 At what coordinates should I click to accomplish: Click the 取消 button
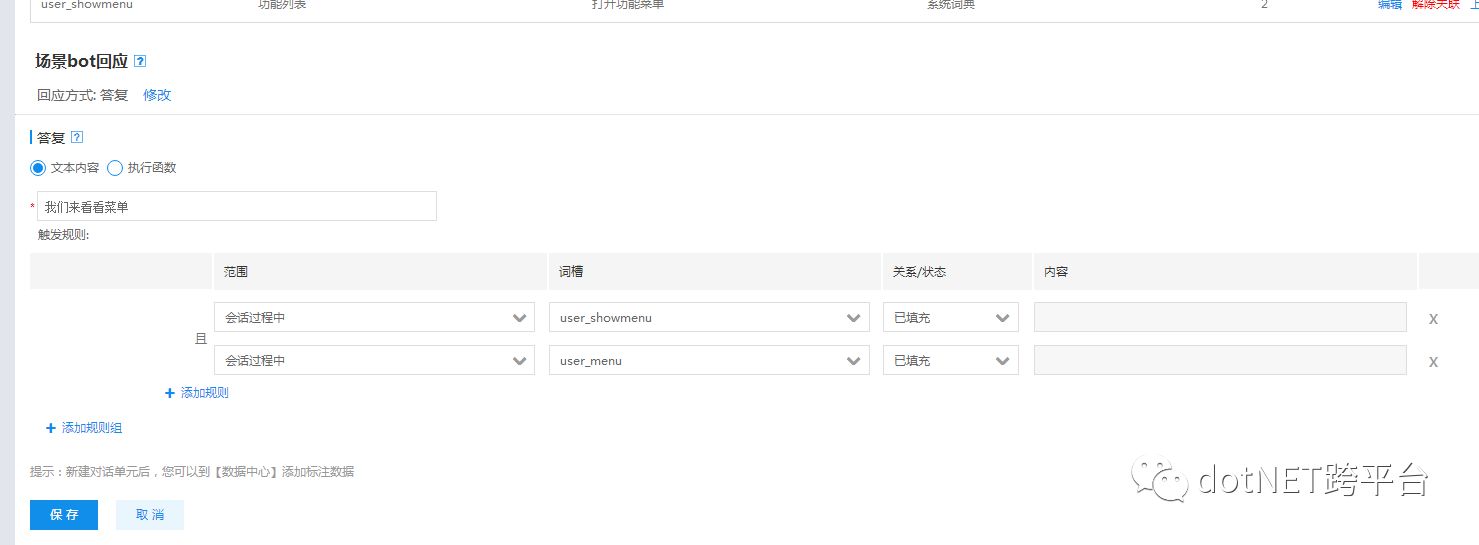click(x=150, y=514)
